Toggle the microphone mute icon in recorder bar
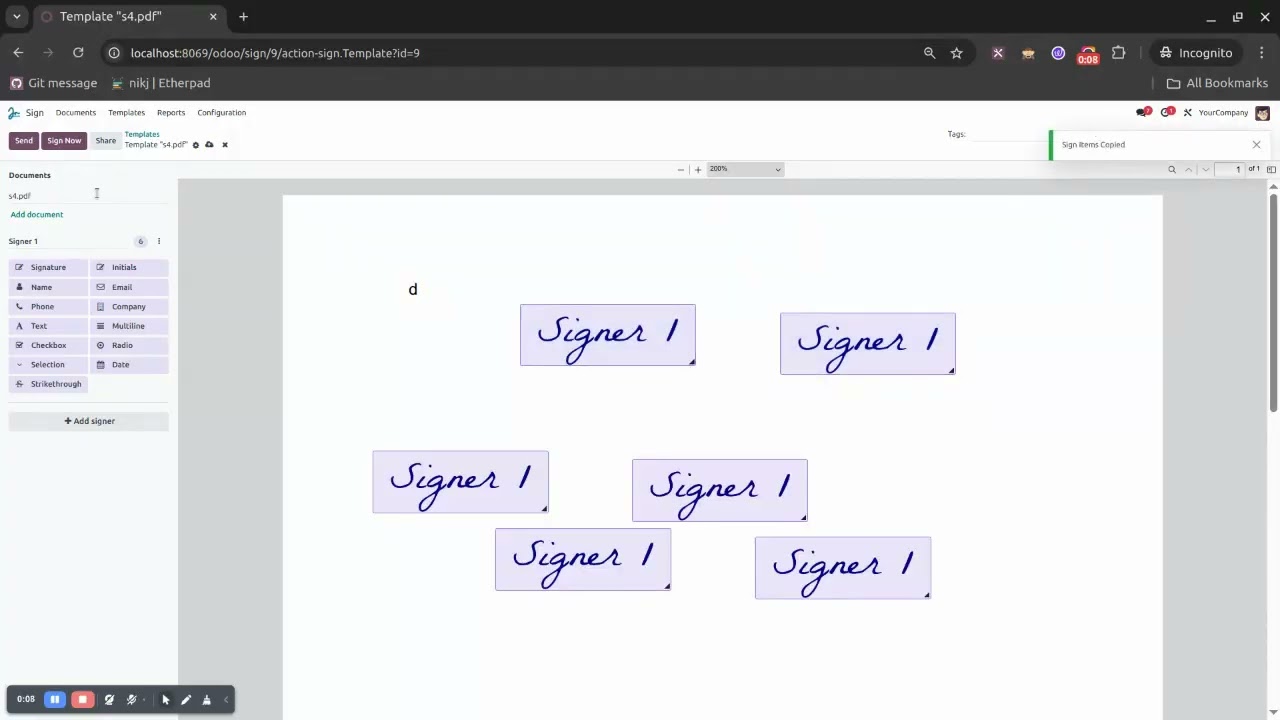1280x720 pixels. point(131,700)
